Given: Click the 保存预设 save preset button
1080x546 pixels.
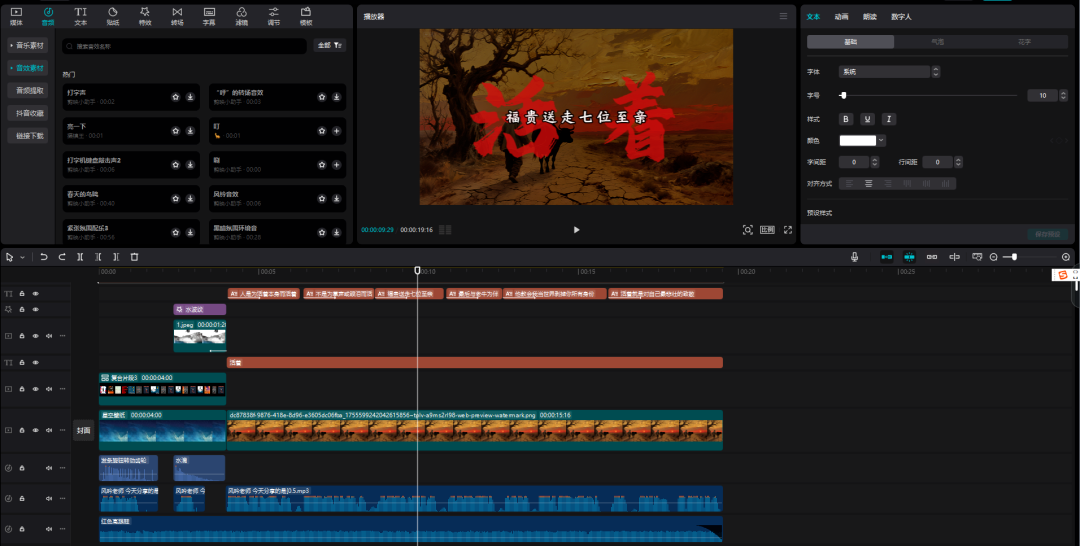Looking at the screenshot, I should tap(1048, 234).
